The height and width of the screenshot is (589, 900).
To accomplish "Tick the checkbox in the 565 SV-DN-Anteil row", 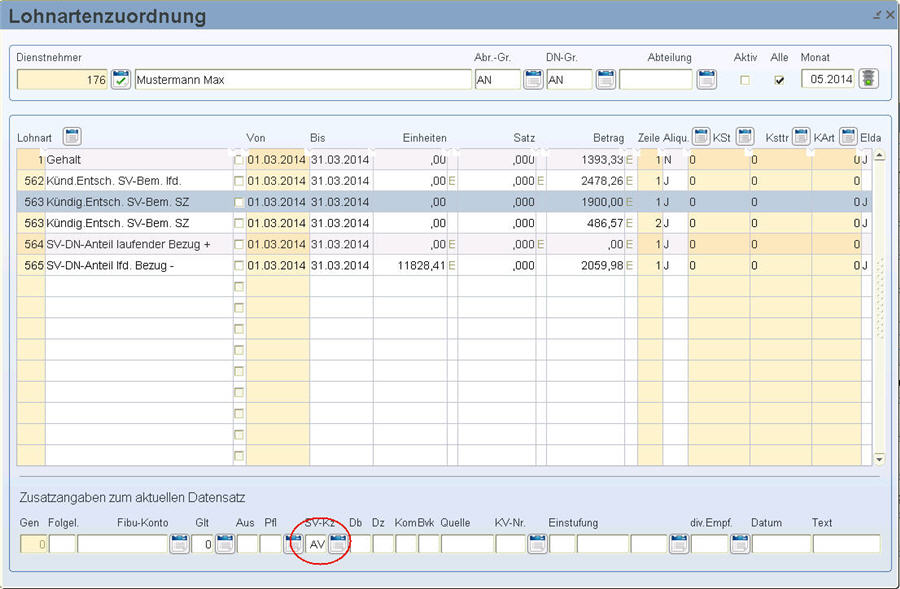I will tap(239, 266).
